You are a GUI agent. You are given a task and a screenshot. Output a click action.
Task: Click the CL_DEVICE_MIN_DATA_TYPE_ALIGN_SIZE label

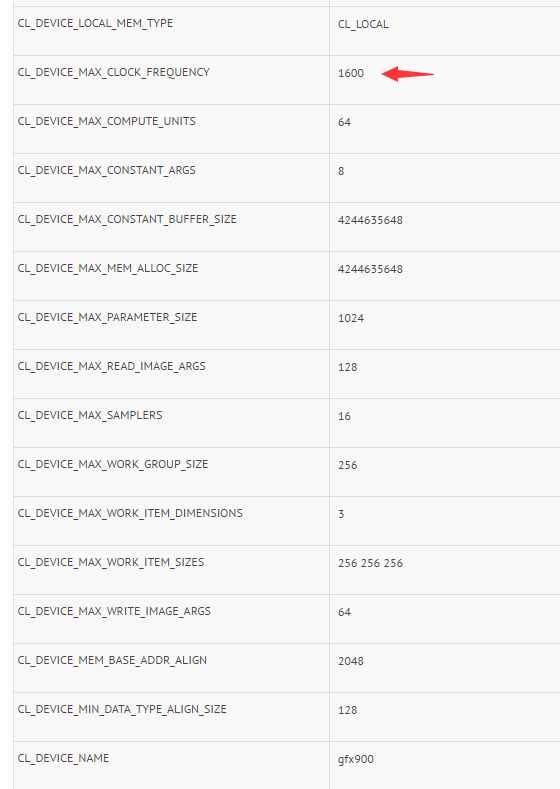(122, 709)
